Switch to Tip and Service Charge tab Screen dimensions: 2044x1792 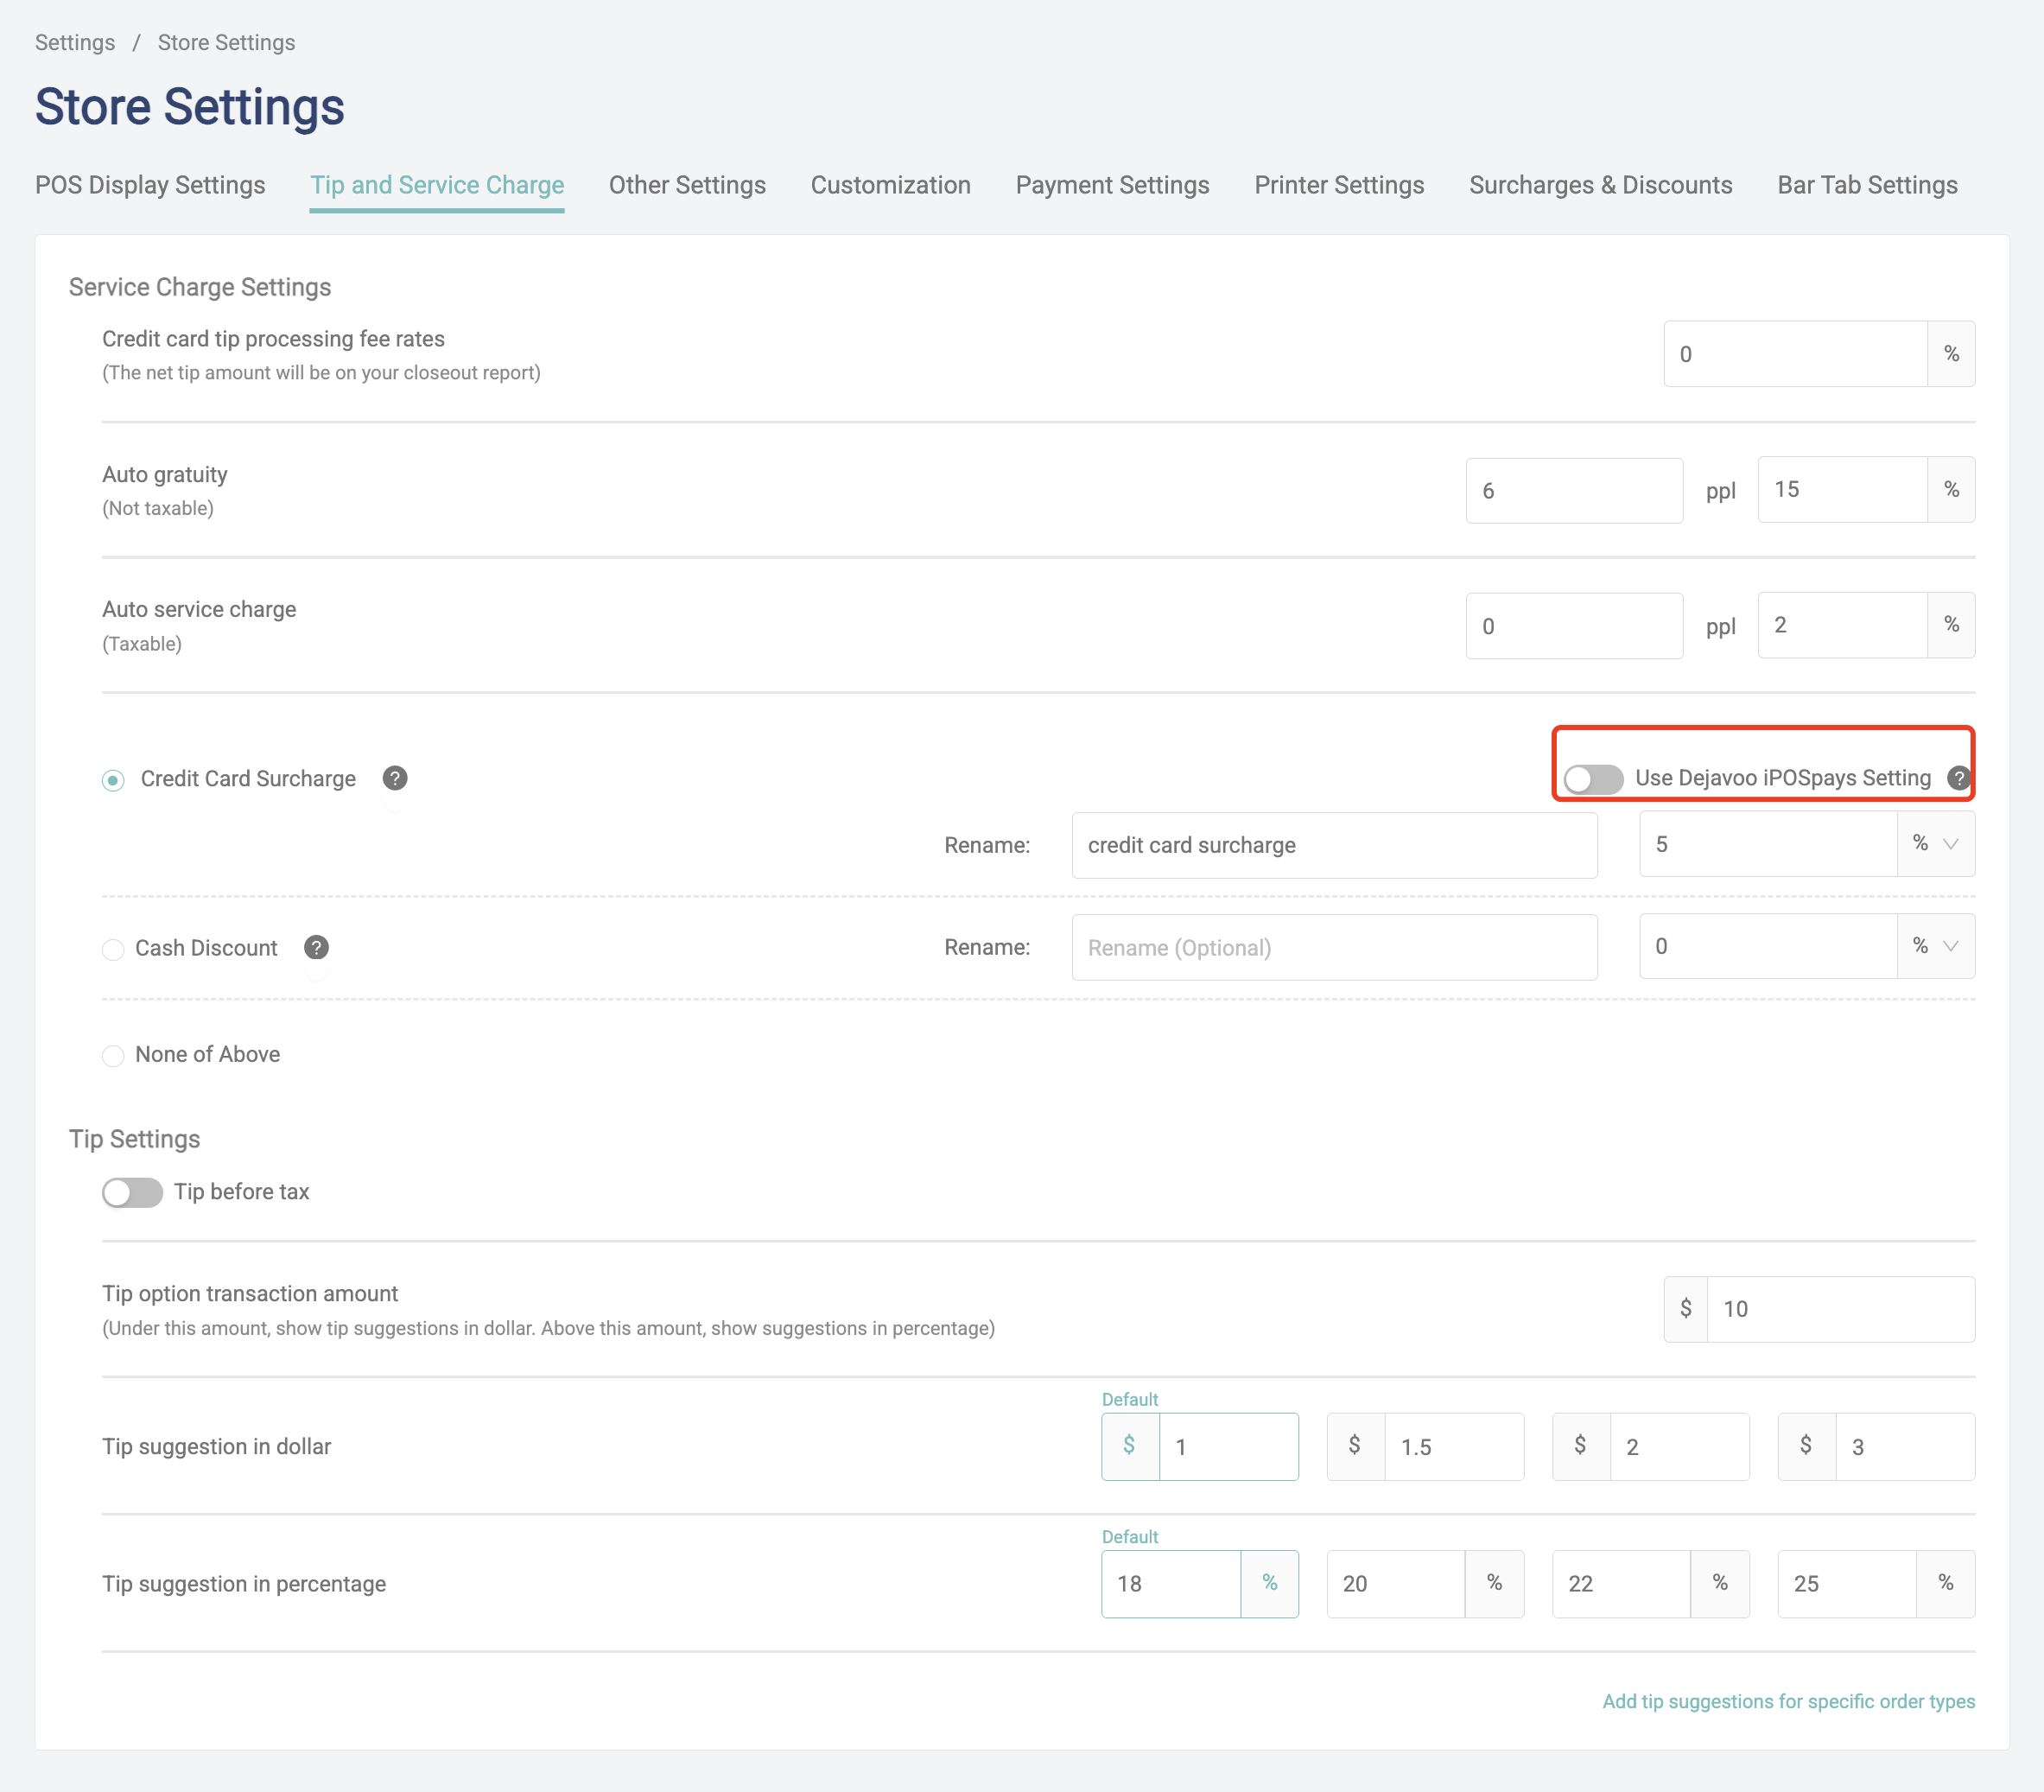tap(437, 185)
